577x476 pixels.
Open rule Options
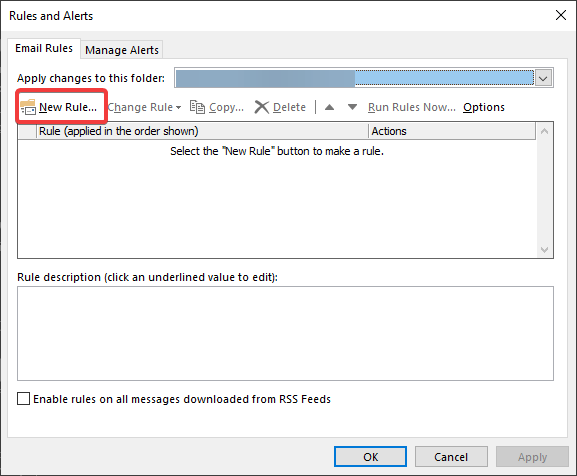[484, 107]
